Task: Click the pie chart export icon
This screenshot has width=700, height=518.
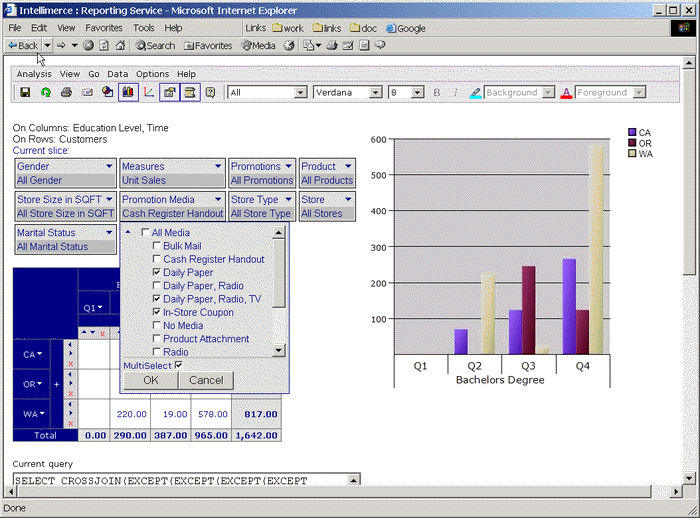Action: pos(108,92)
